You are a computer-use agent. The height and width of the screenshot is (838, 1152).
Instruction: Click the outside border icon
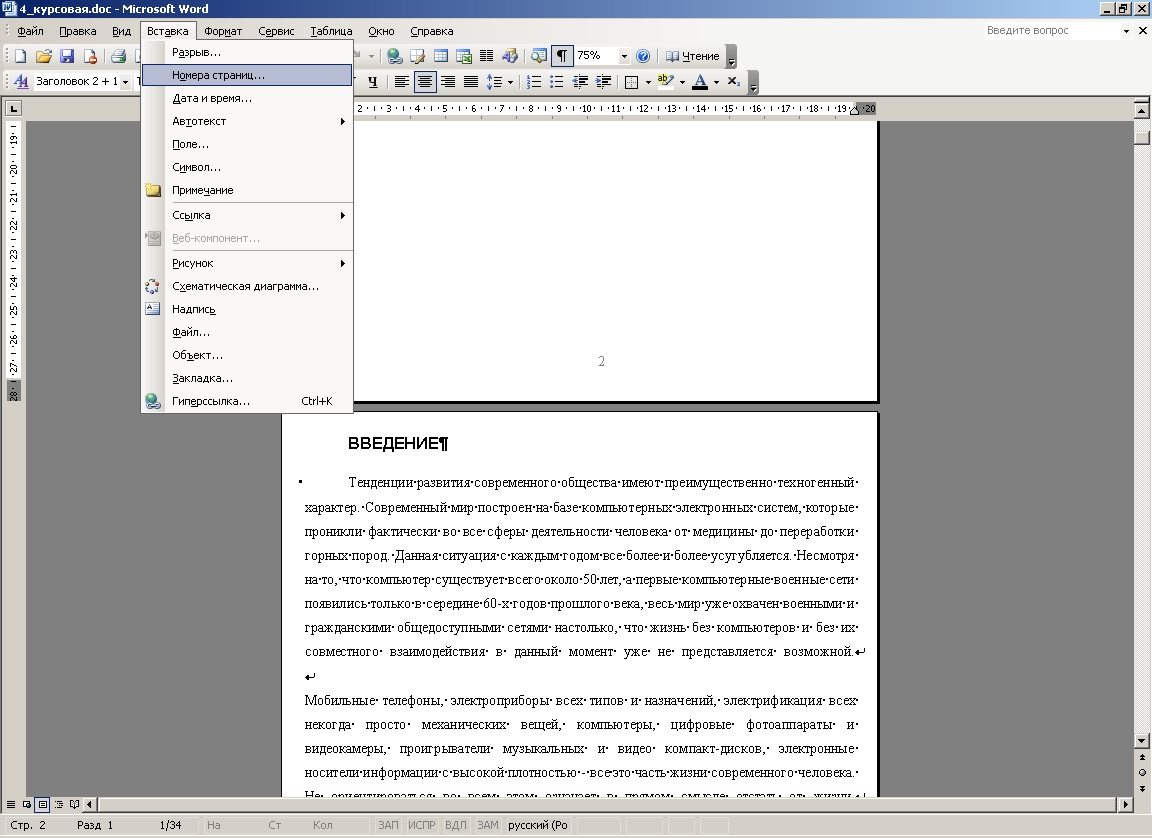coord(631,82)
